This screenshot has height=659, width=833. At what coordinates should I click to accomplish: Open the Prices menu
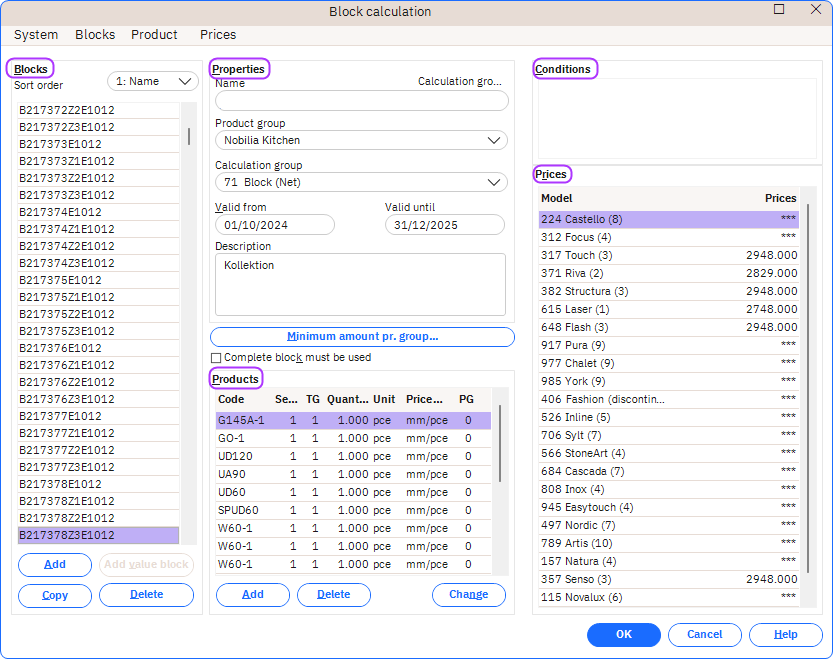218,35
